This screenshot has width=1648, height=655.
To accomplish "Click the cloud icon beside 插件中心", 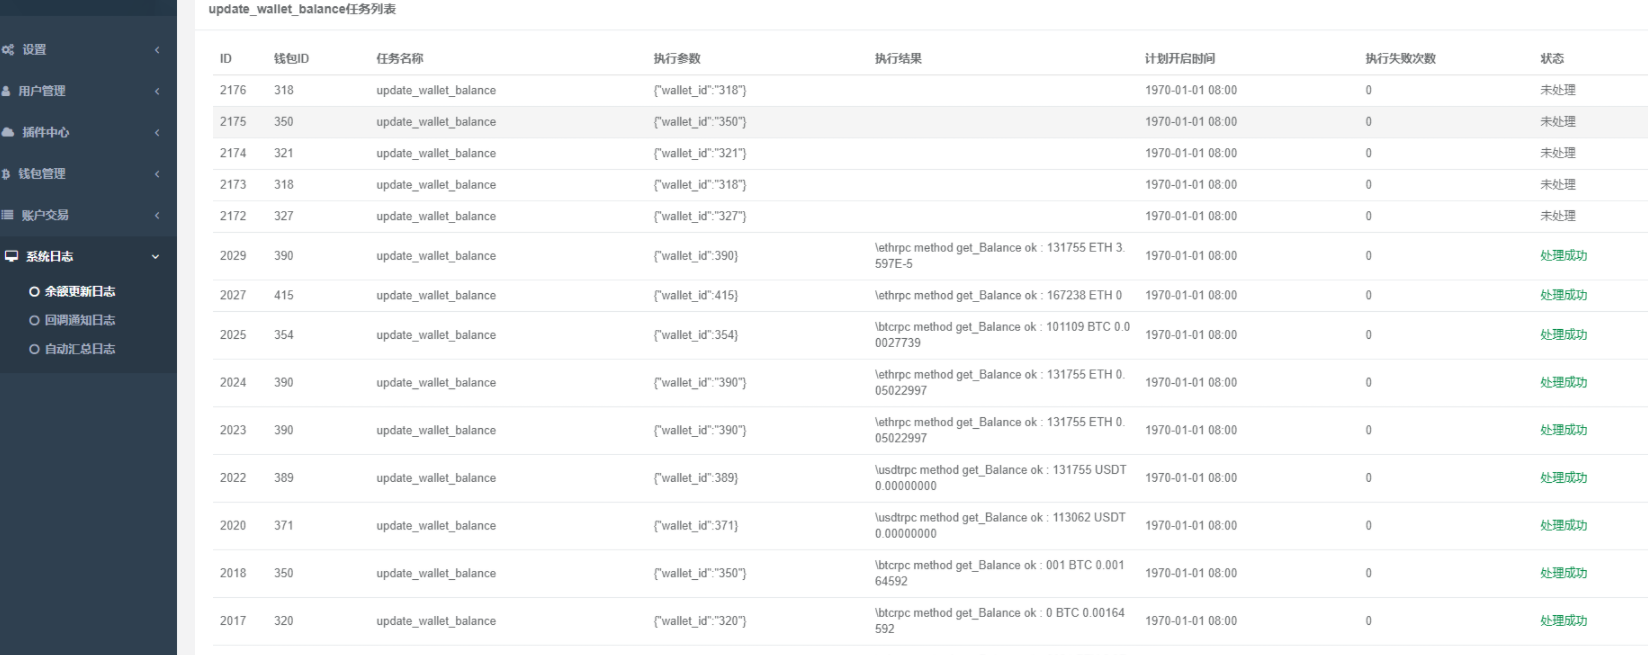I will point(9,132).
